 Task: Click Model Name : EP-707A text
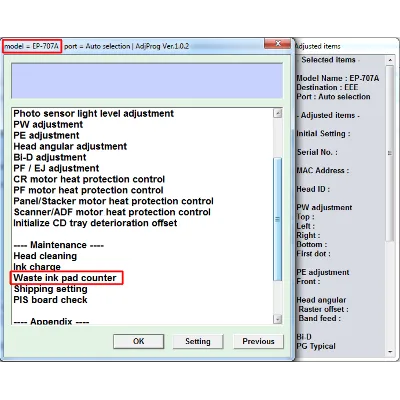point(338,78)
